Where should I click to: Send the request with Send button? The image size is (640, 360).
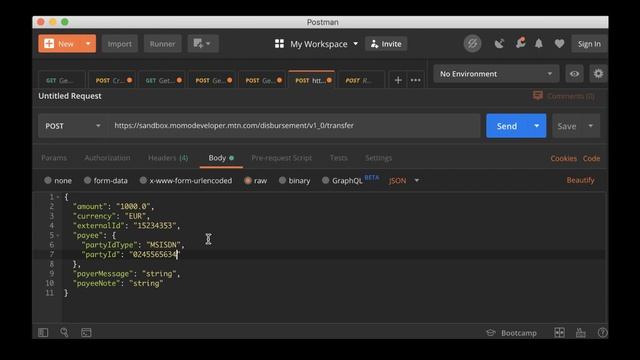tap(507, 126)
